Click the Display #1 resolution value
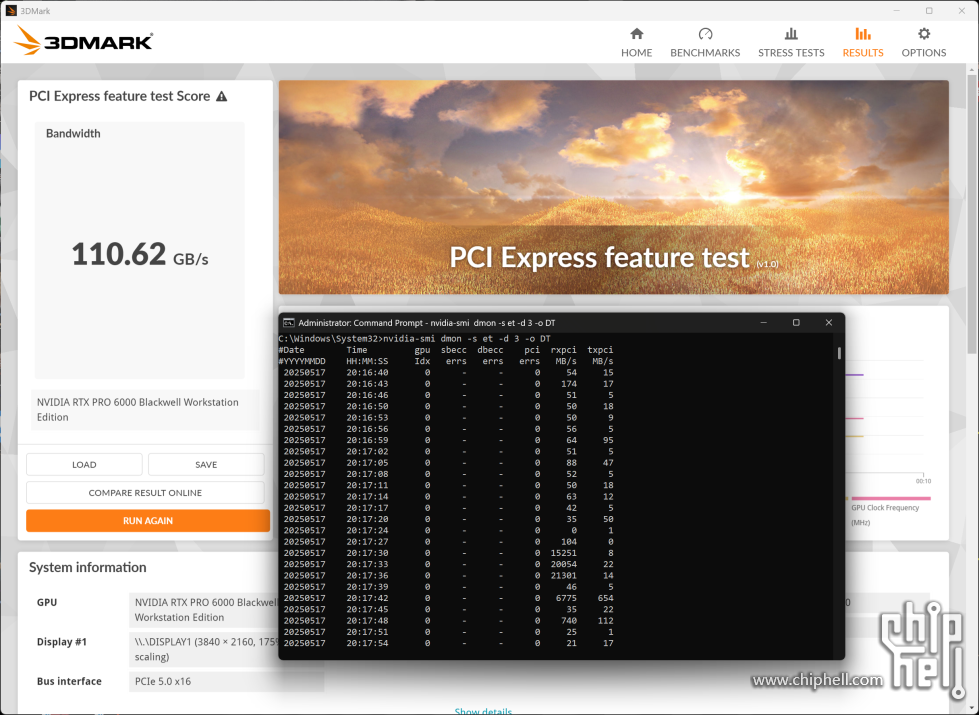Image resolution: width=979 pixels, height=715 pixels. (x=206, y=649)
